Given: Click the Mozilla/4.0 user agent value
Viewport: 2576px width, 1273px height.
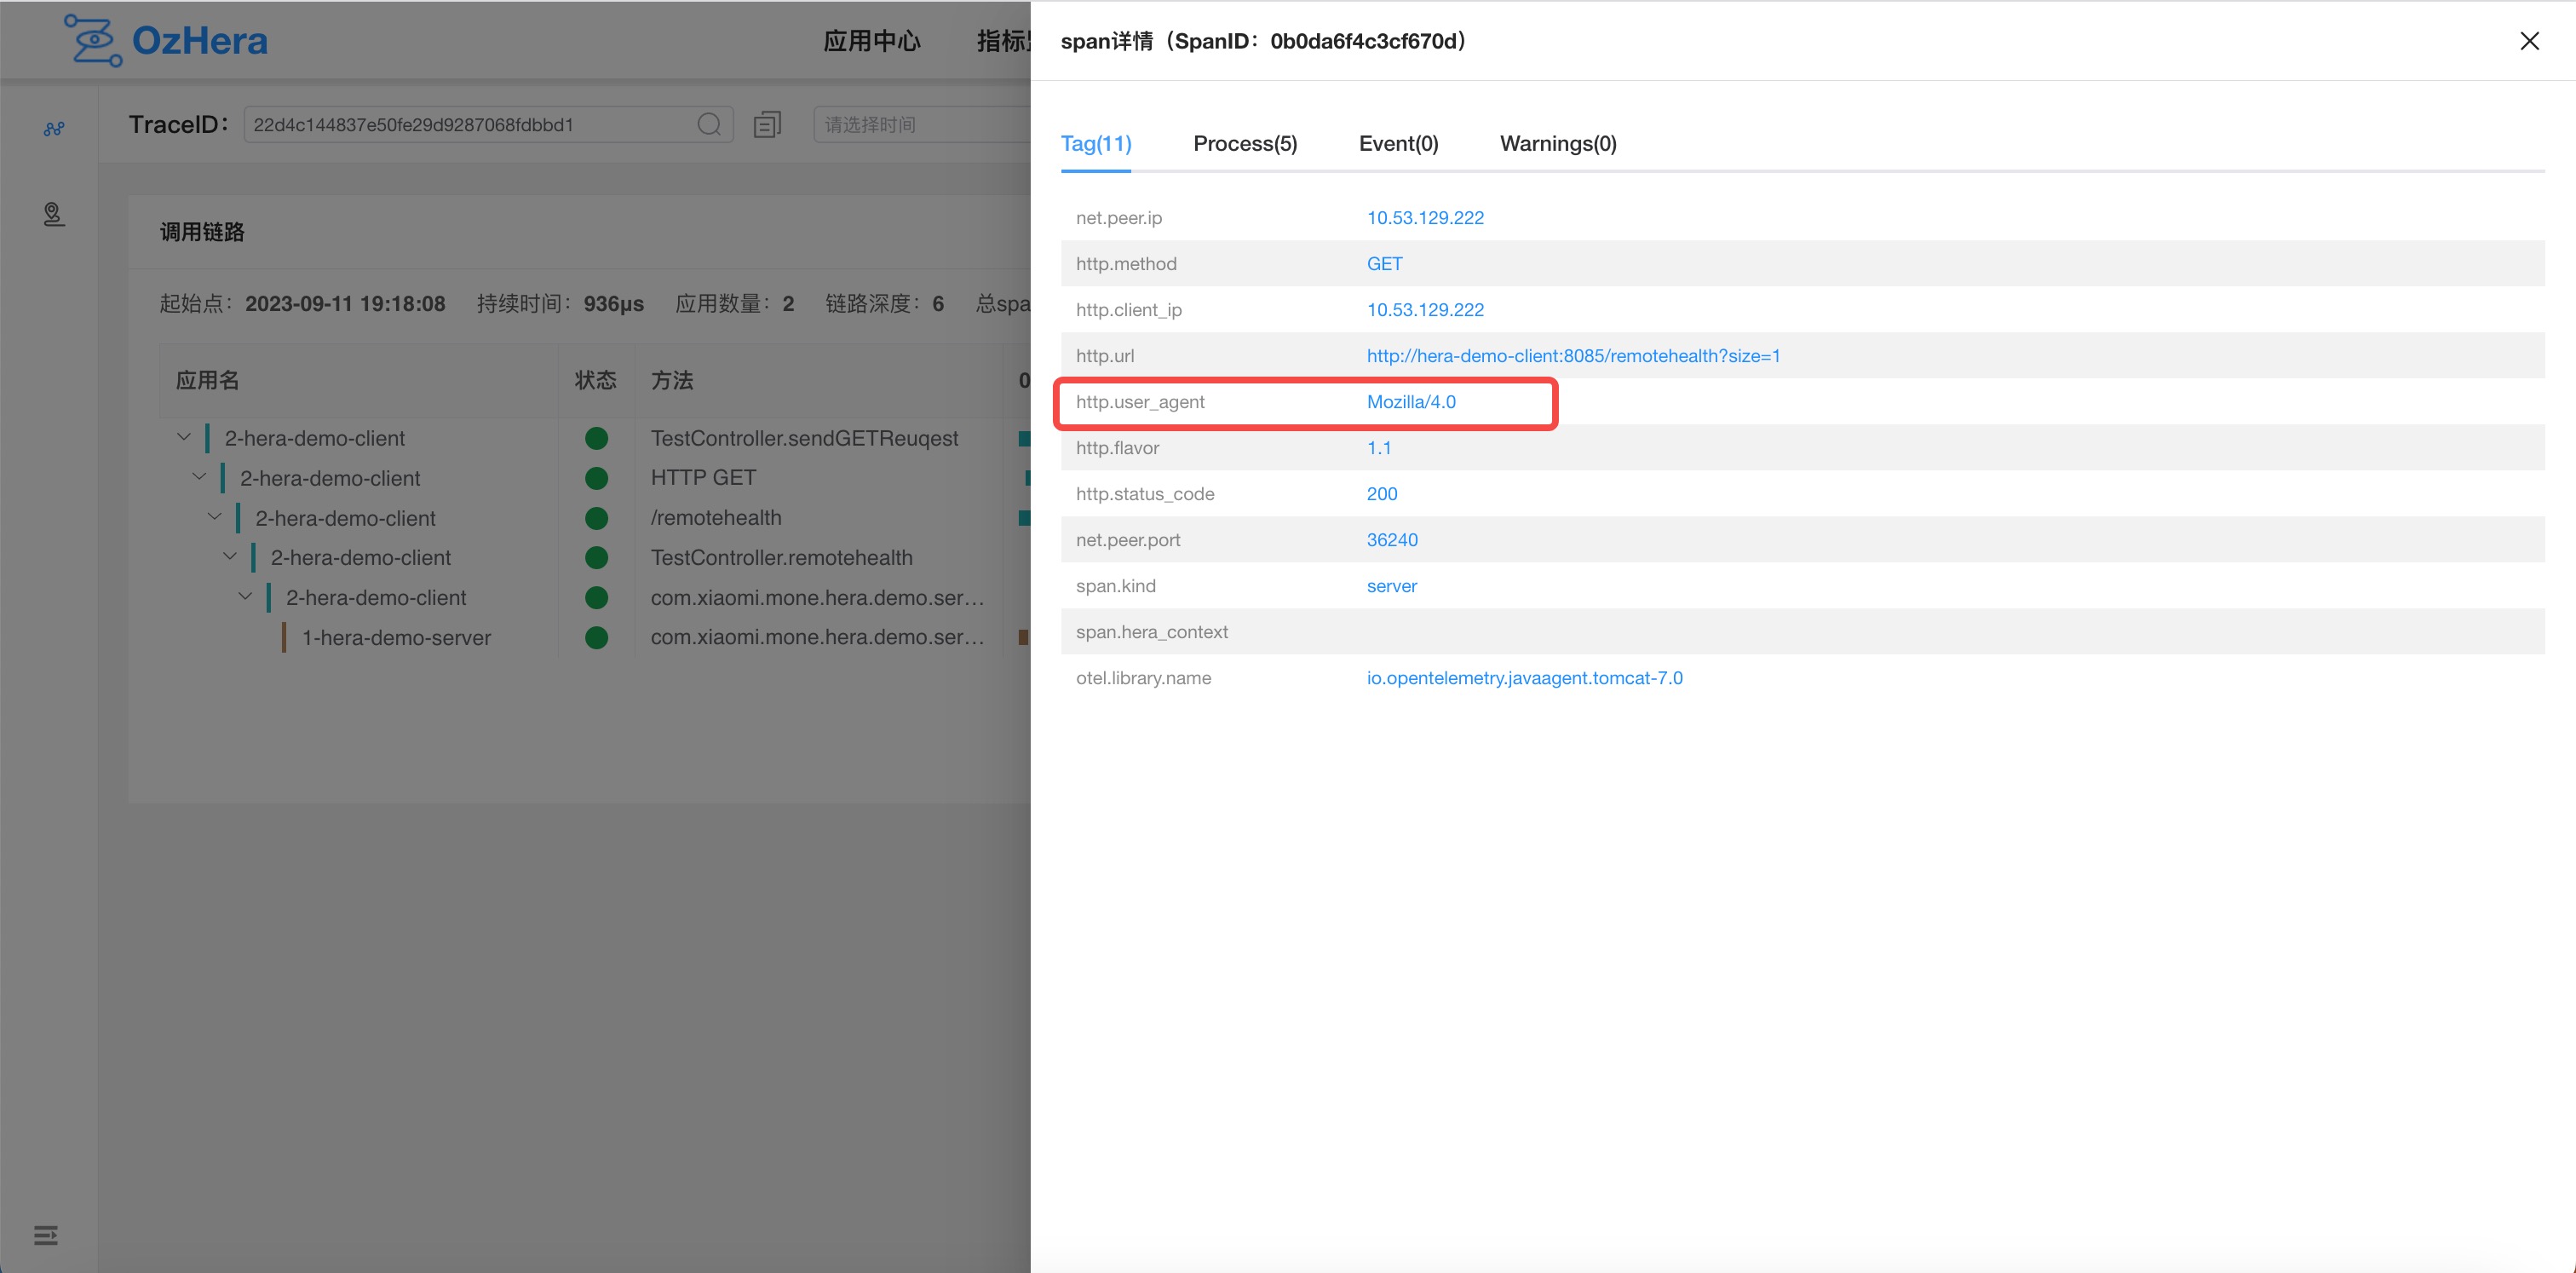Looking at the screenshot, I should (x=1411, y=402).
